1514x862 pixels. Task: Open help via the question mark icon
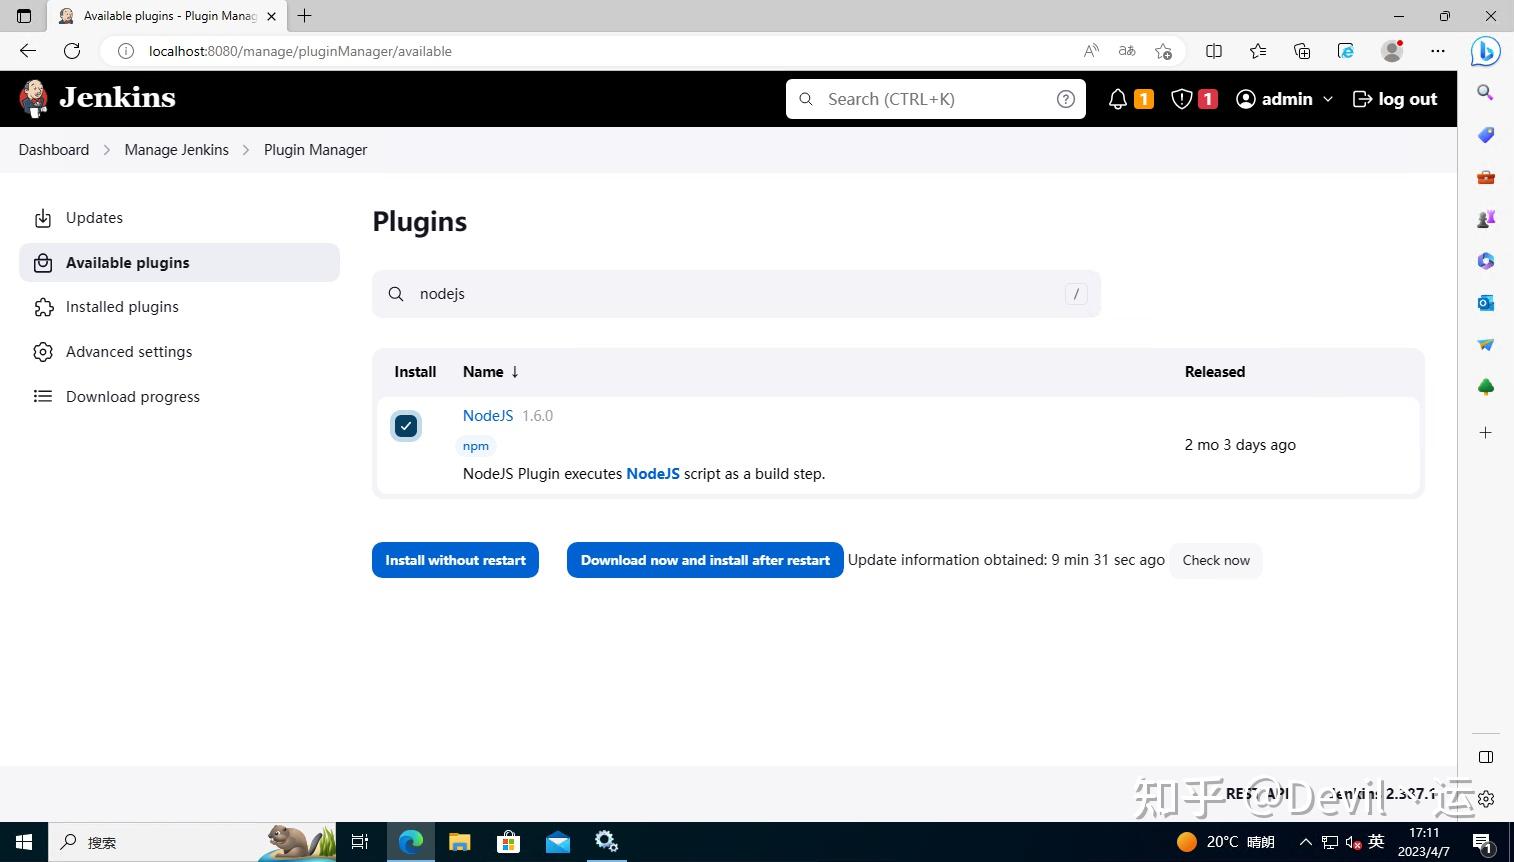click(x=1065, y=98)
